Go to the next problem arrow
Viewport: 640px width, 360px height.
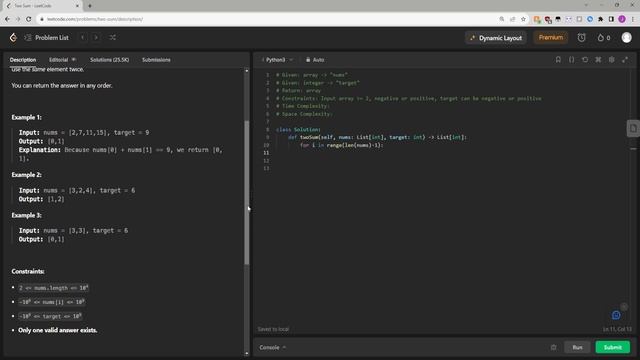click(x=96, y=38)
